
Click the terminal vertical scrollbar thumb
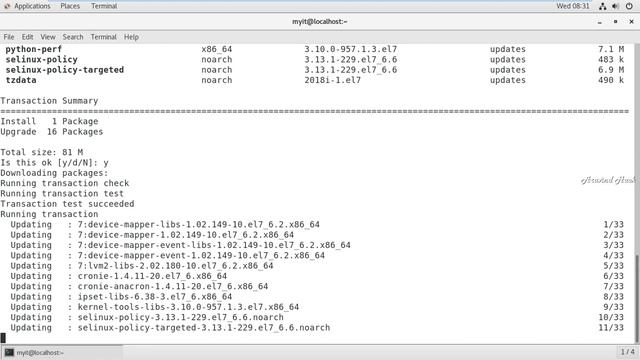pyautogui.click(x=637, y=298)
